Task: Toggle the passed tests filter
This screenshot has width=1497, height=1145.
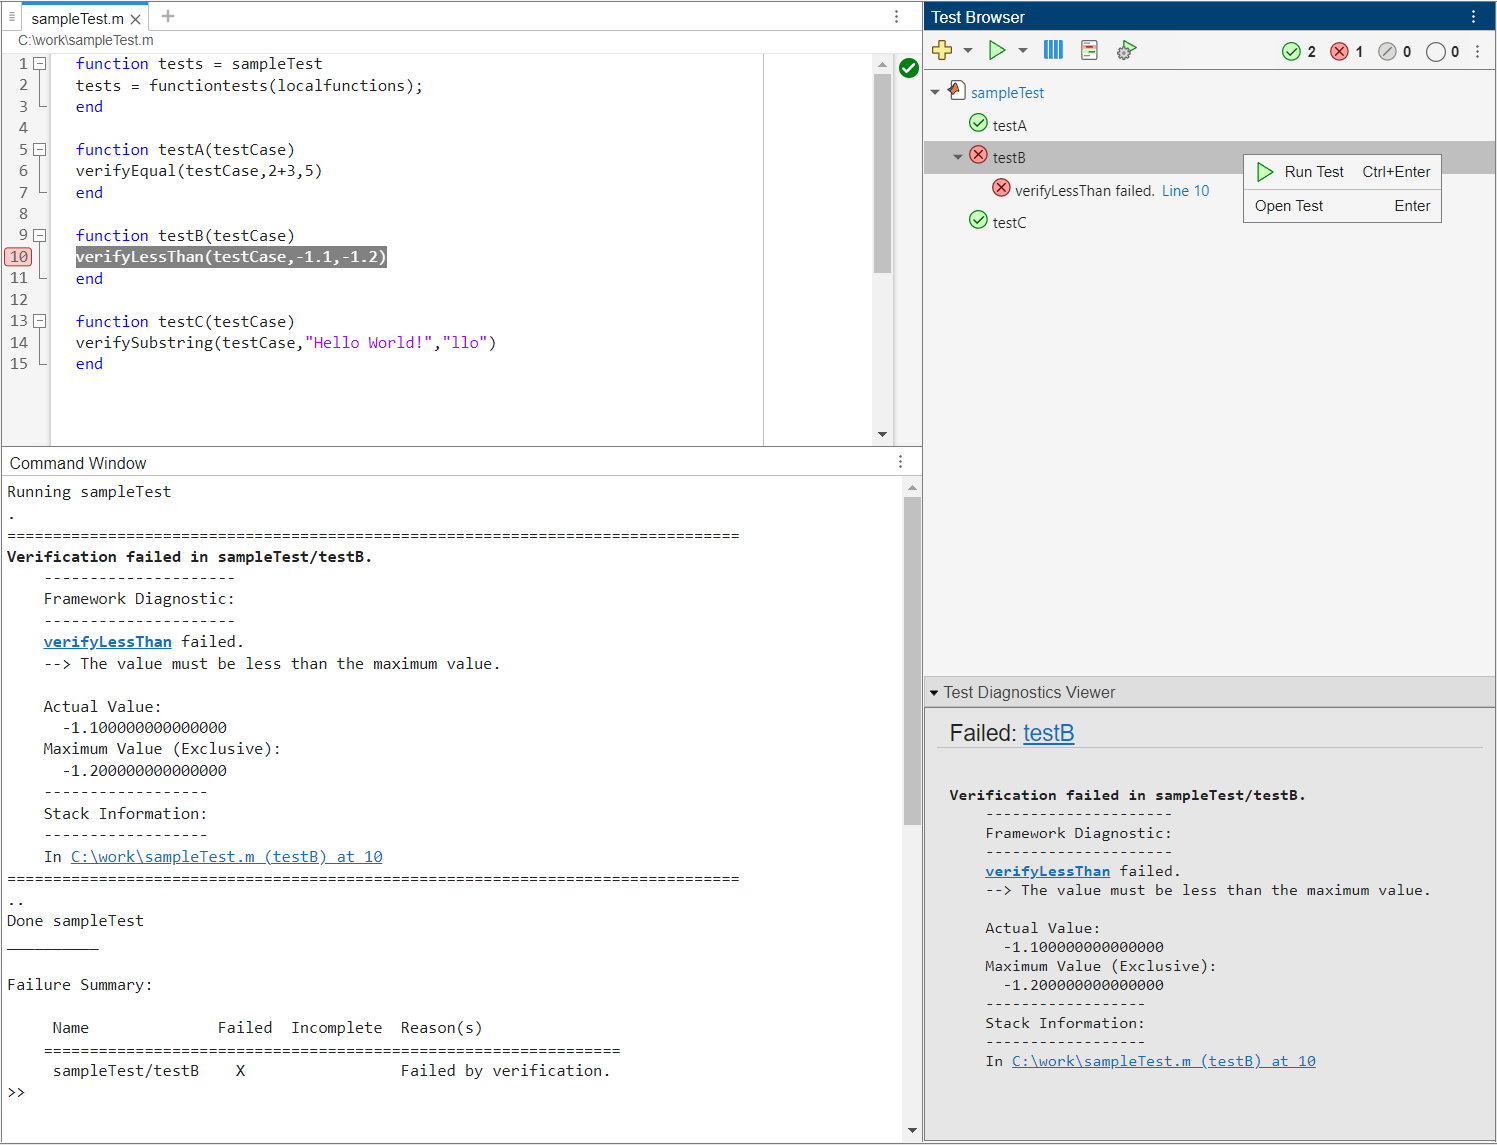Action: click(x=1299, y=52)
